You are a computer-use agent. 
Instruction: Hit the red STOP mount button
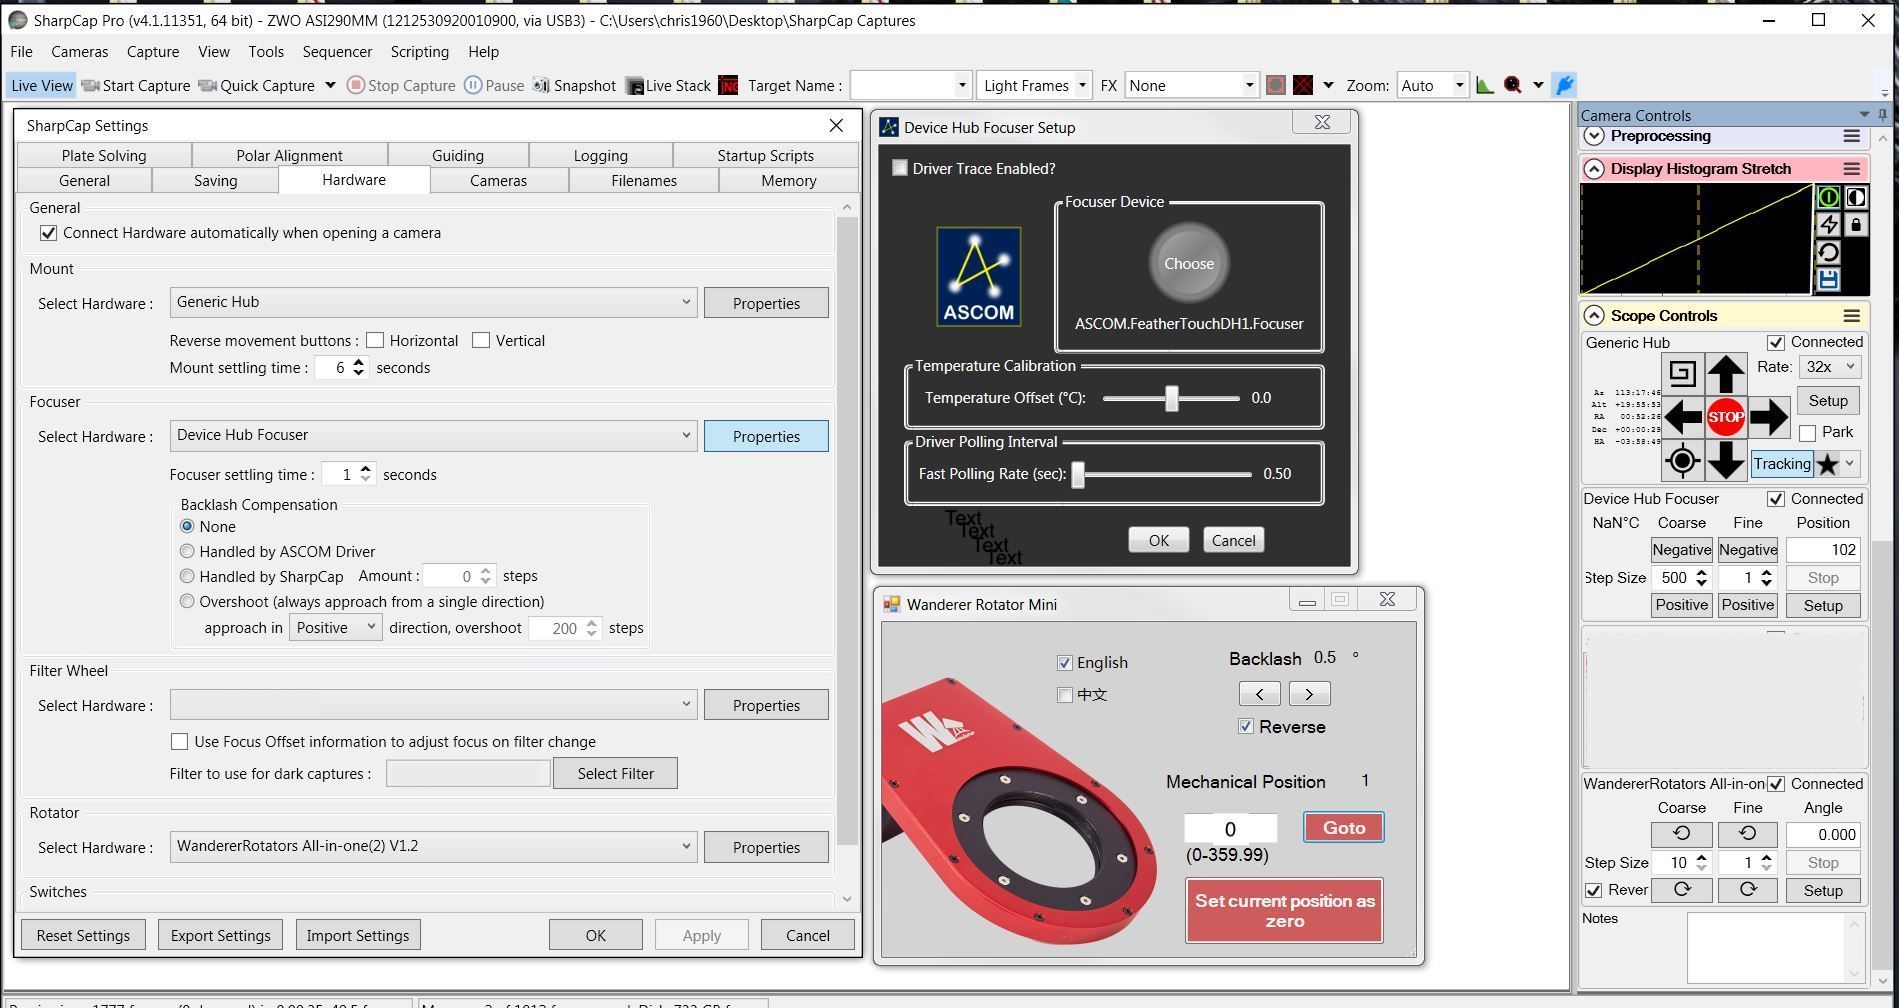tap(1726, 417)
